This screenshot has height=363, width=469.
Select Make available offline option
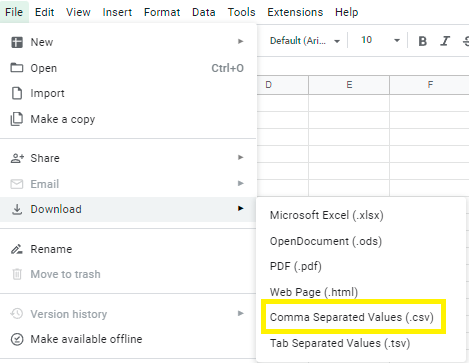pos(128,339)
